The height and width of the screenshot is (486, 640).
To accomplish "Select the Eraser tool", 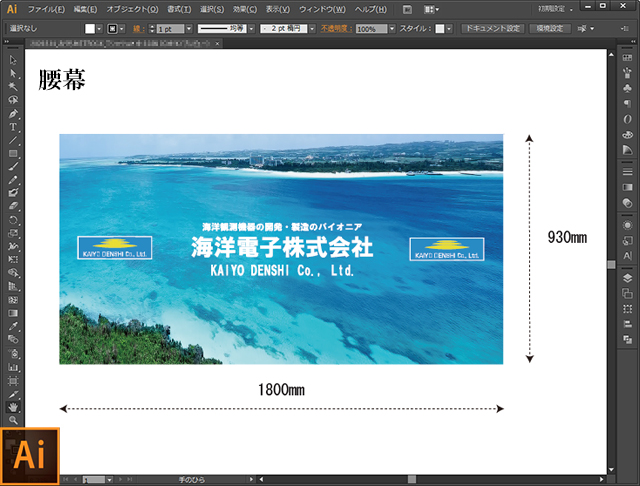I will [x=13, y=206].
